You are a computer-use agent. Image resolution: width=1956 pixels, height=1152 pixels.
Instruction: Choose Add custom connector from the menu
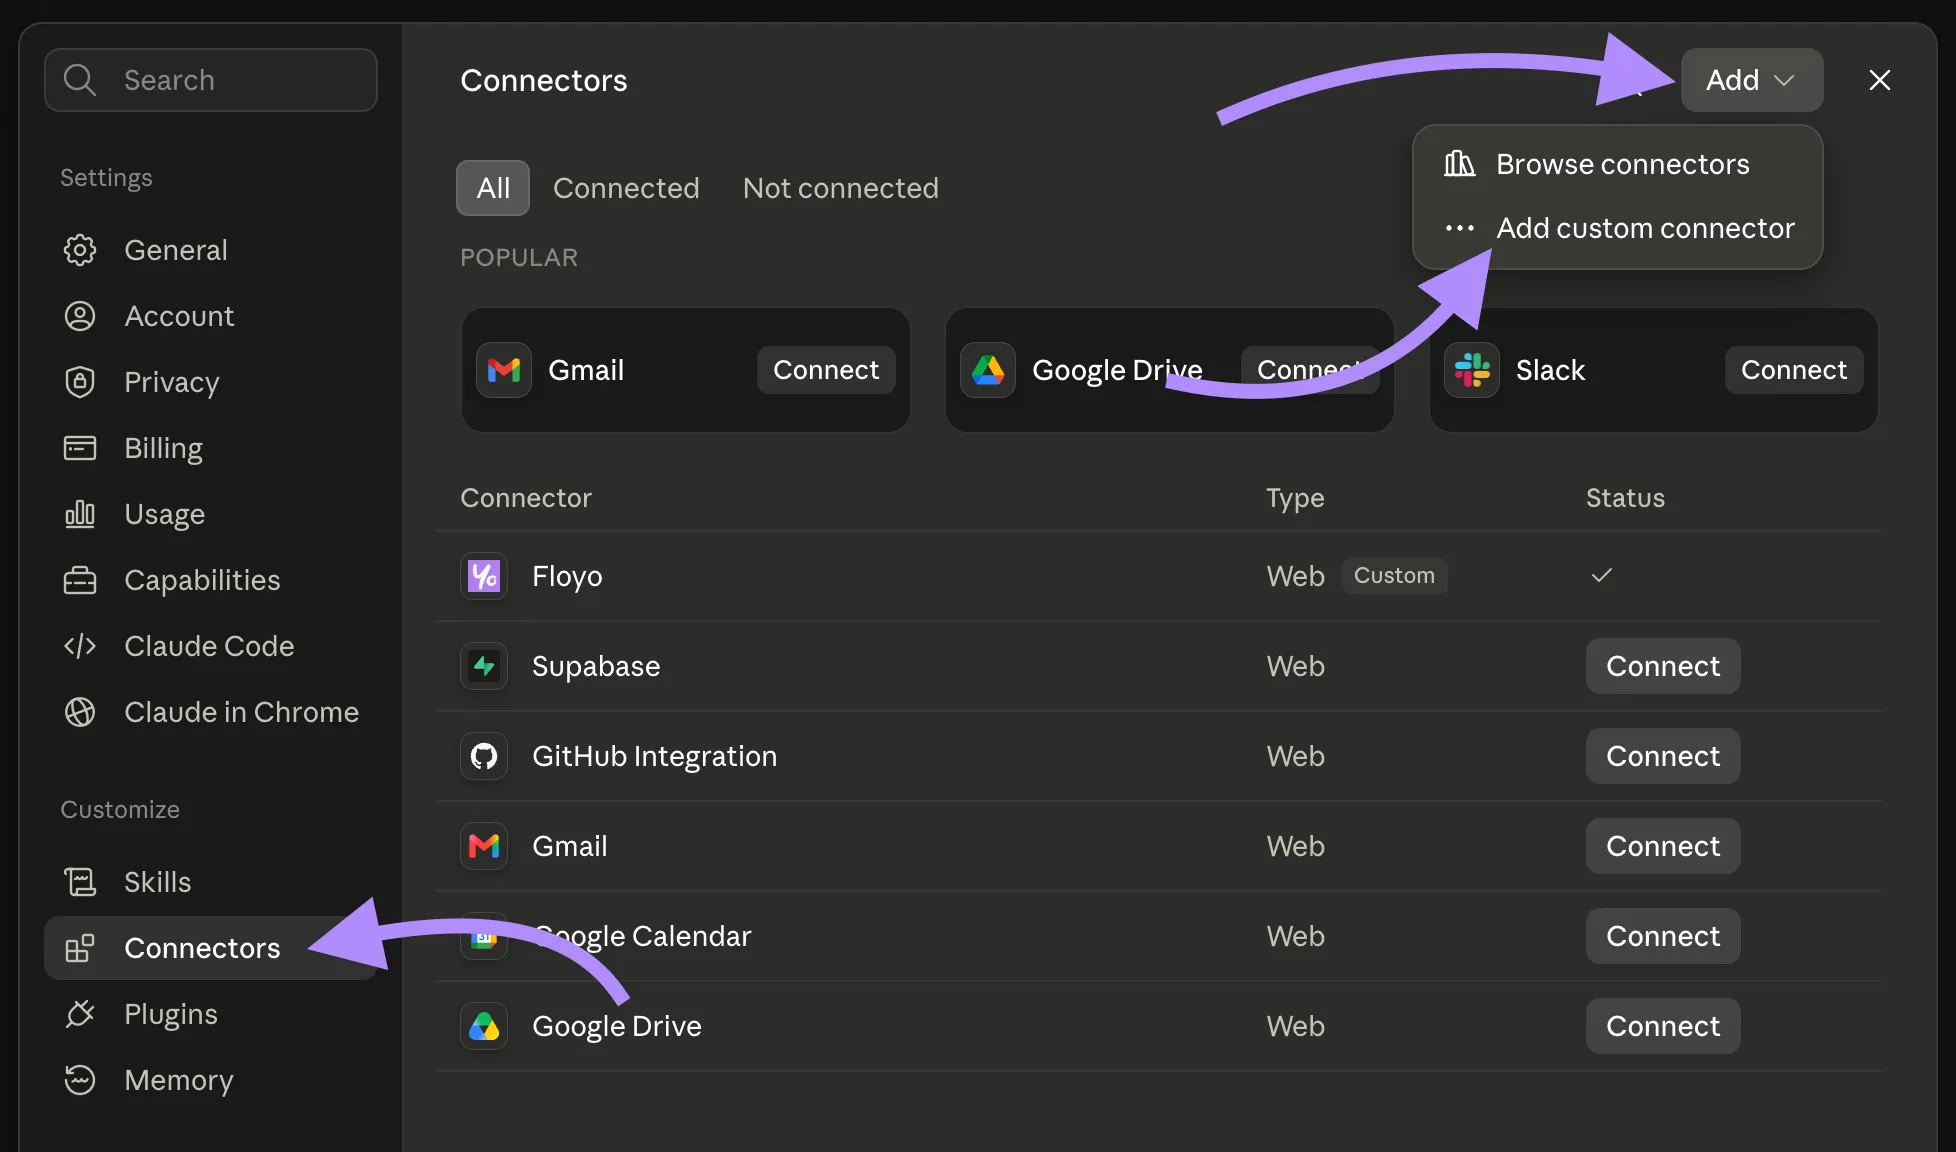tap(1618, 228)
